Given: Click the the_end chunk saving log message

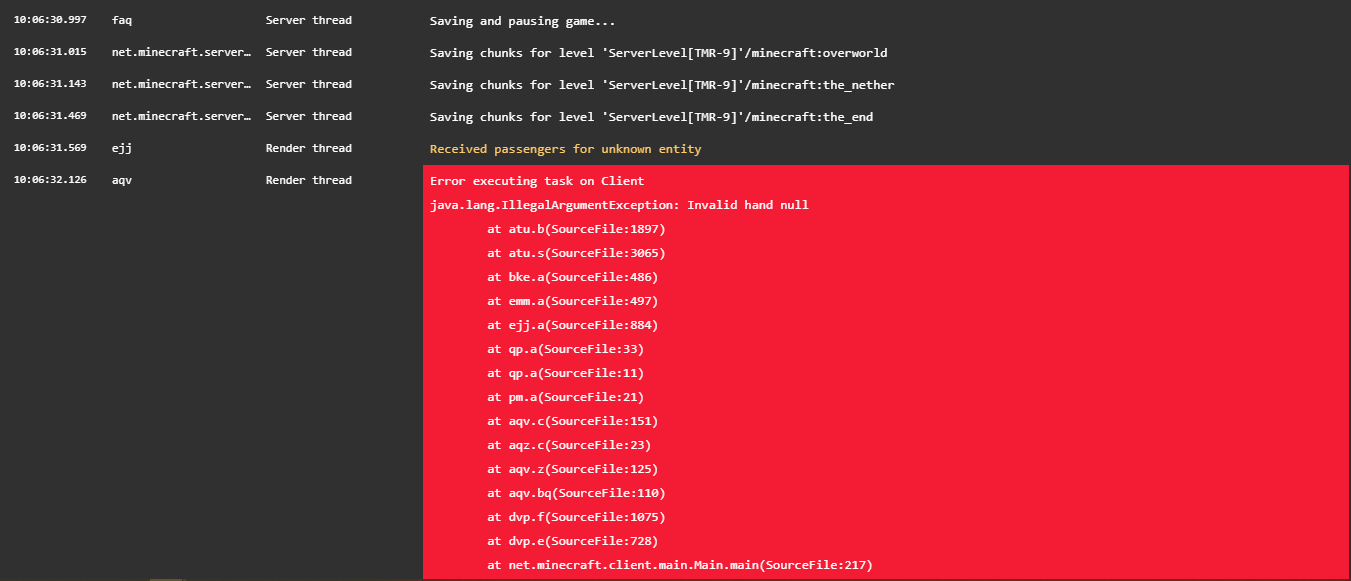Looking at the screenshot, I should click(x=651, y=117).
